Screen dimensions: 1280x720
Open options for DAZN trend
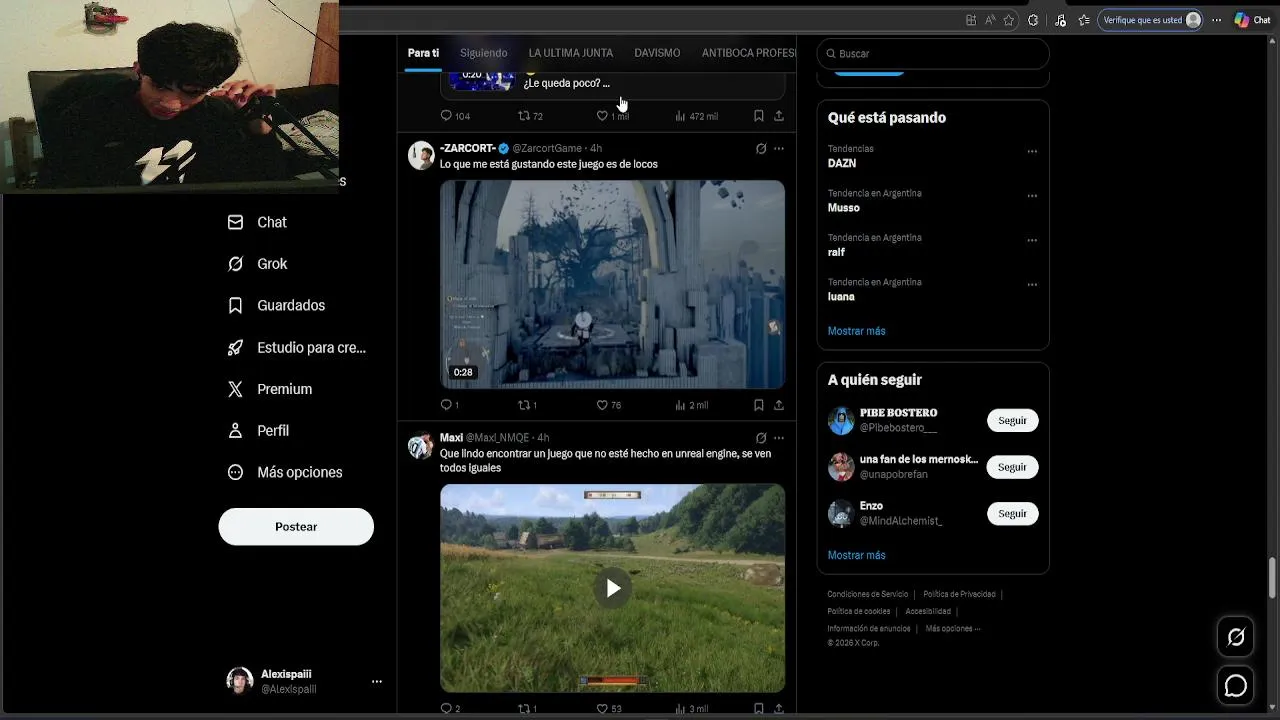1032,151
